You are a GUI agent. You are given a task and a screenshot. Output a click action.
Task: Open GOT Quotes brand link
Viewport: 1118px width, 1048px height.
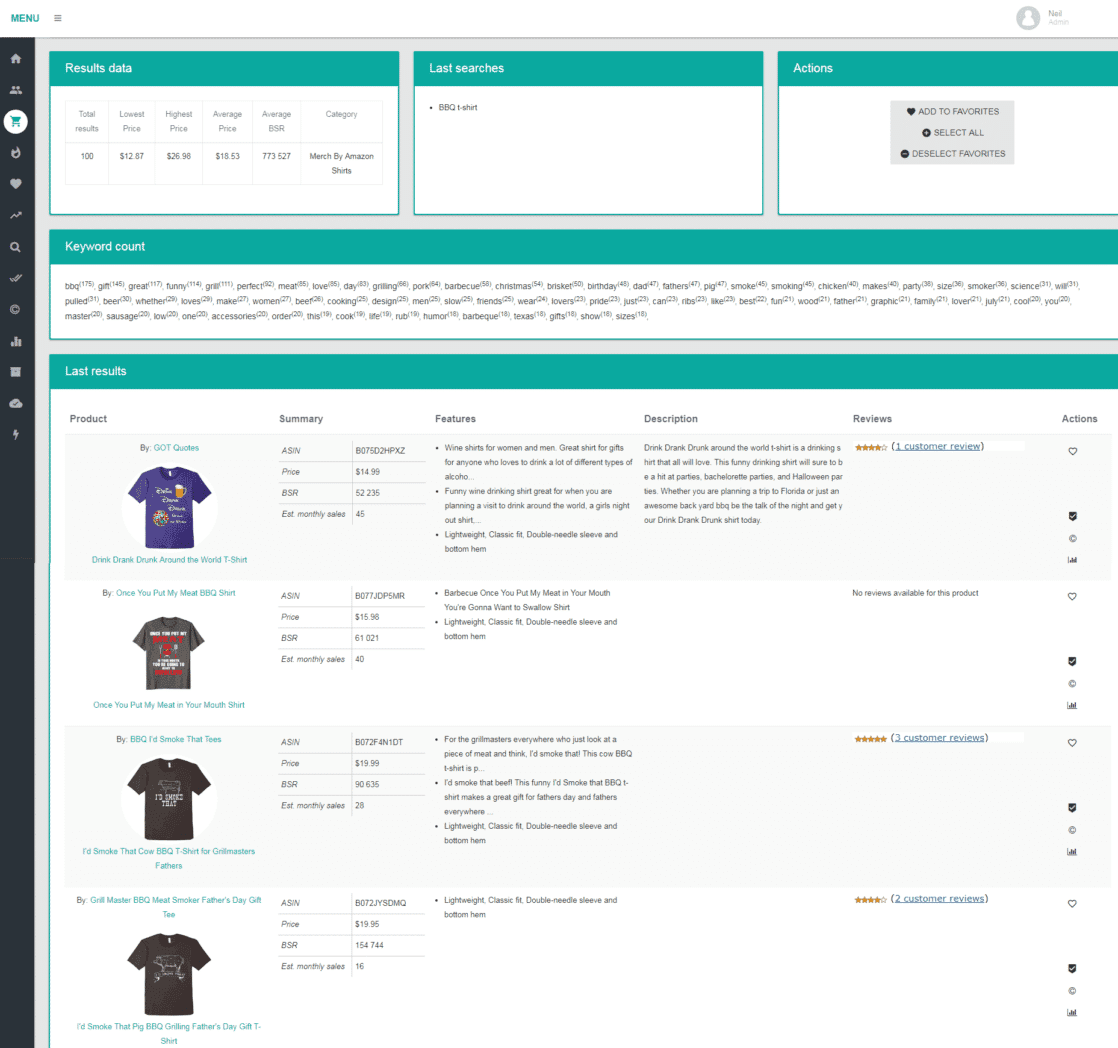tap(176, 448)
